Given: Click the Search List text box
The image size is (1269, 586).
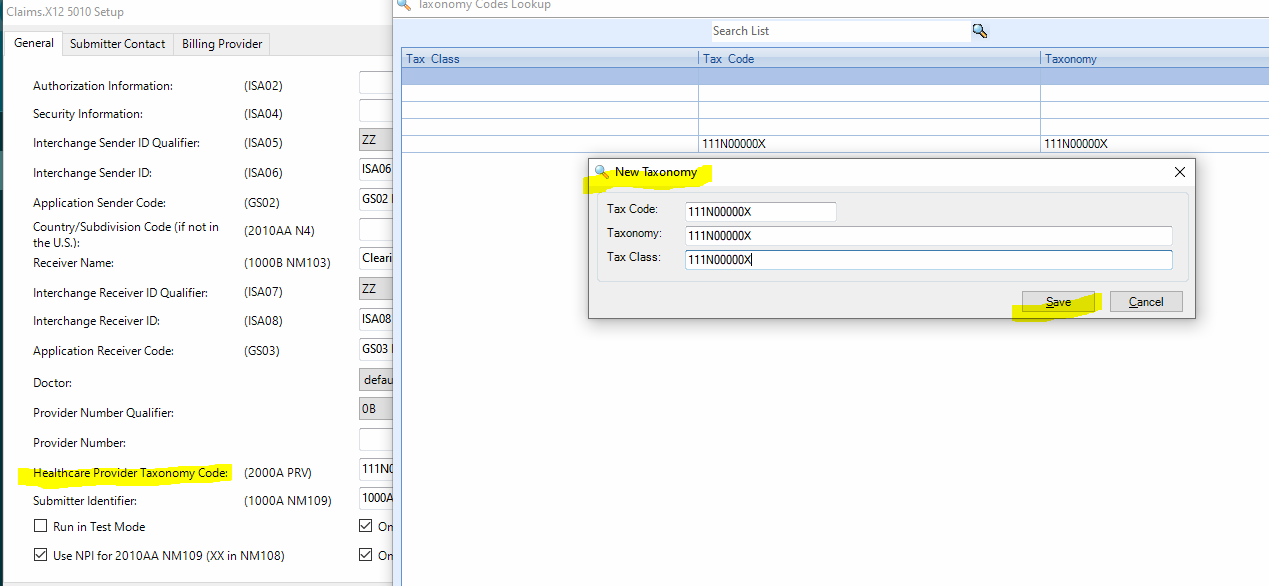Looking at the screenshot, I should point(840,30).
